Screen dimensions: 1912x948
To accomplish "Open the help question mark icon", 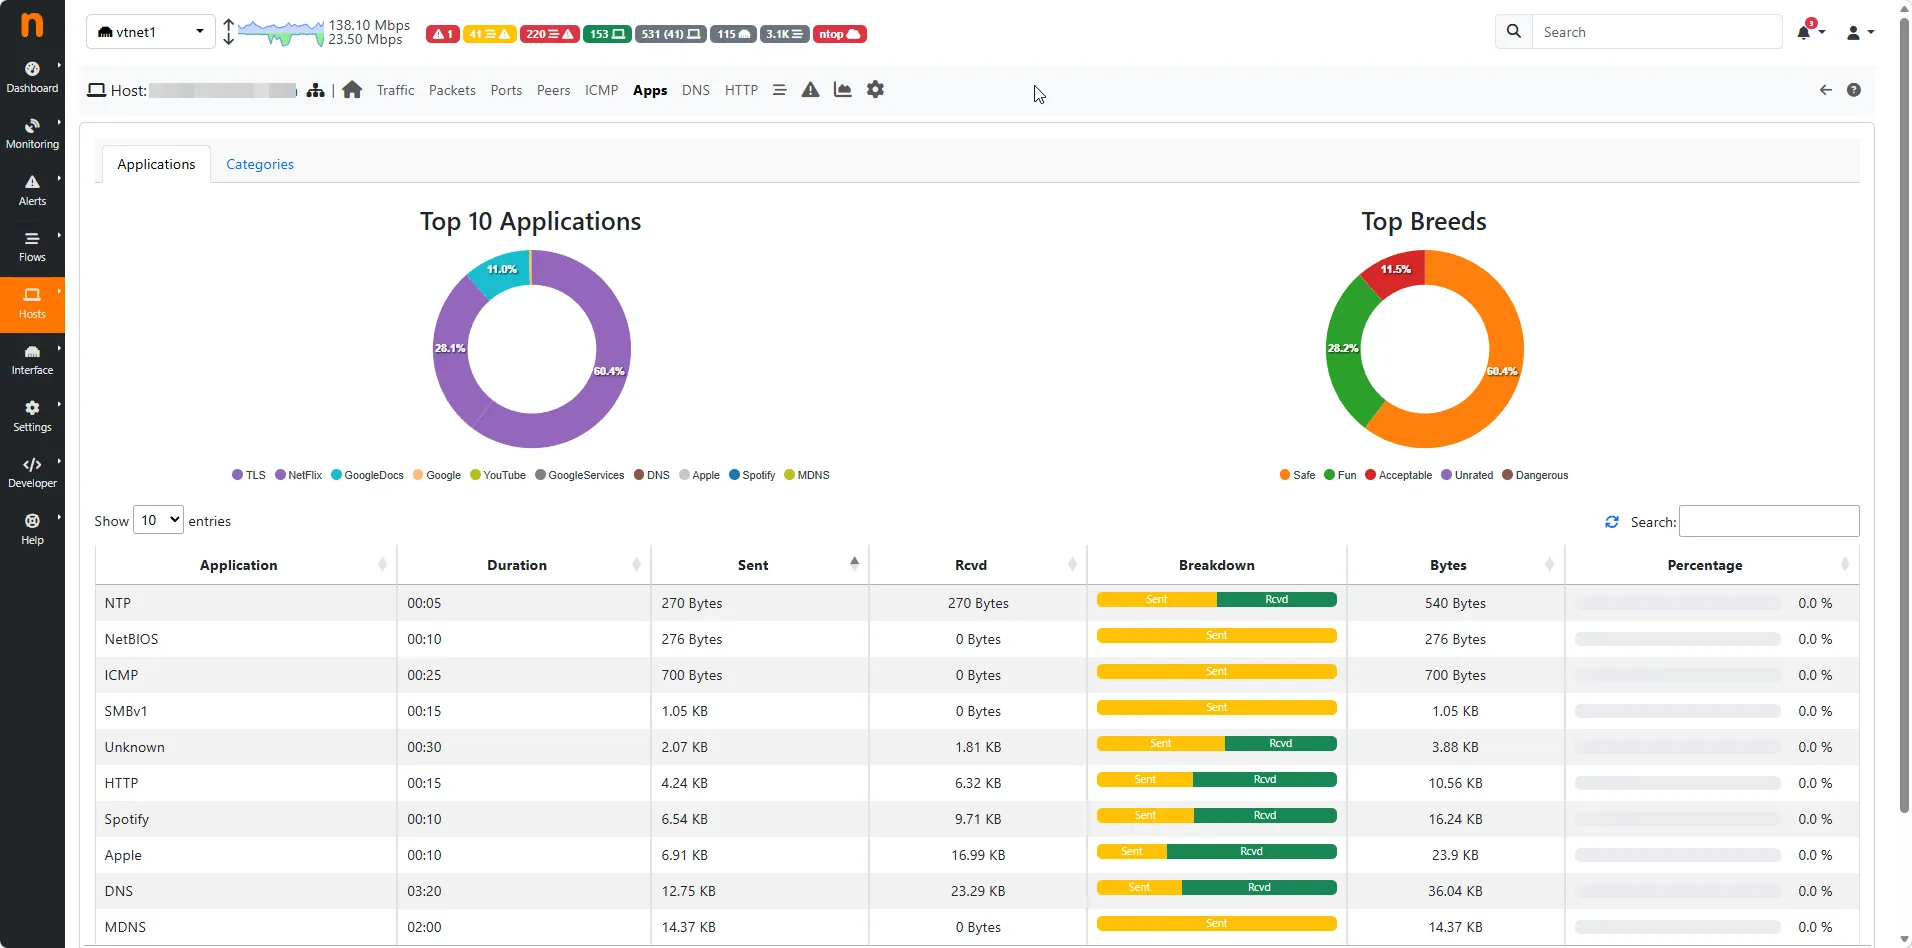I will 1854,90.
